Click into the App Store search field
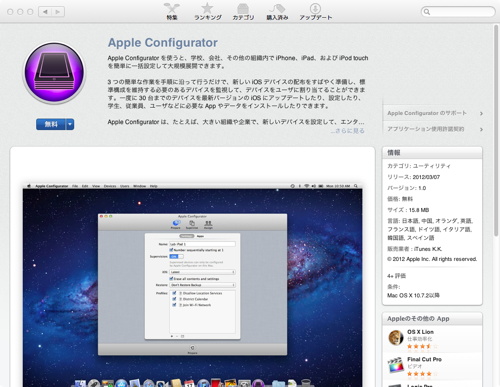 [x=458, y=12]
